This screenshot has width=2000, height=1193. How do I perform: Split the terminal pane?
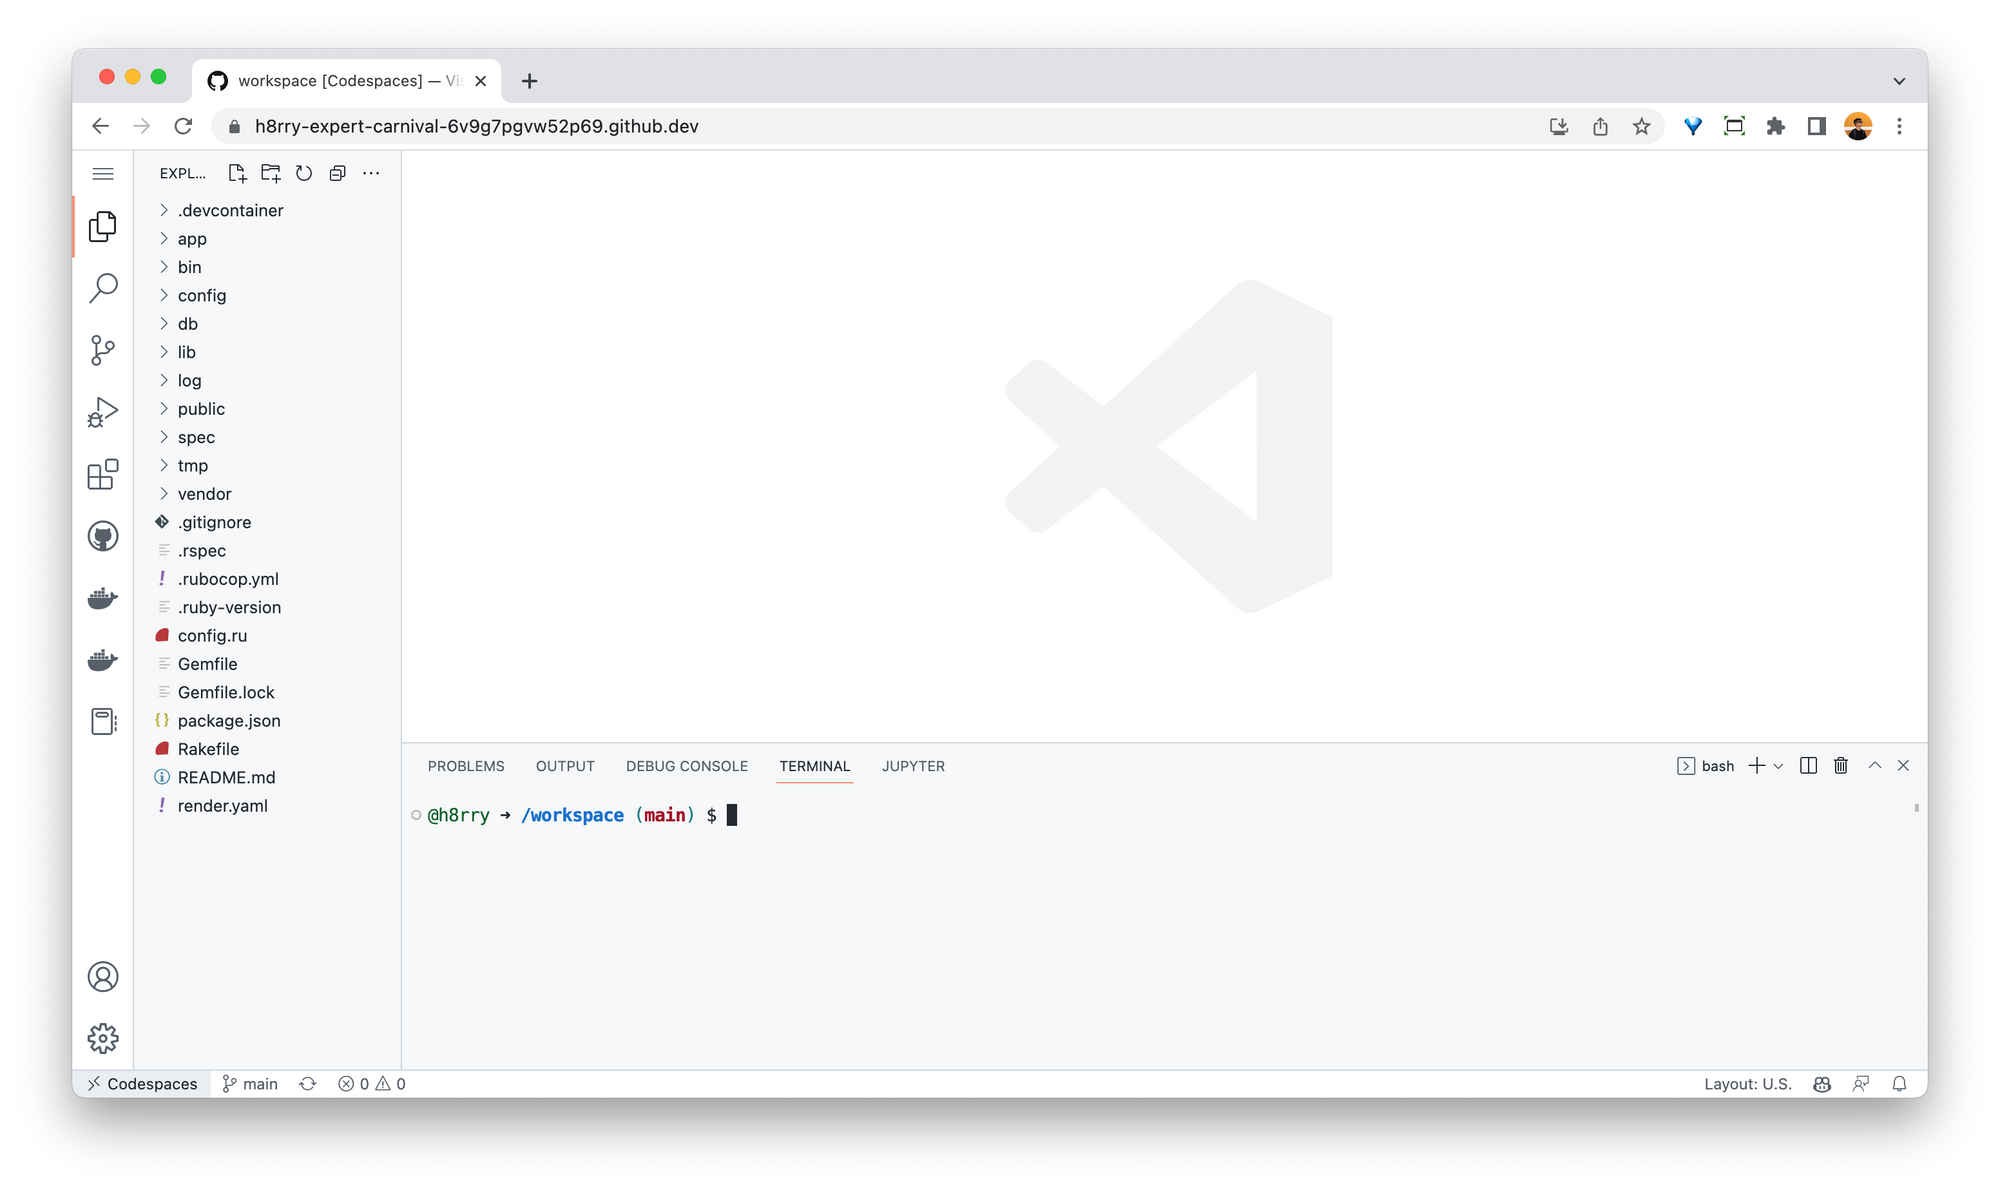1807,765
